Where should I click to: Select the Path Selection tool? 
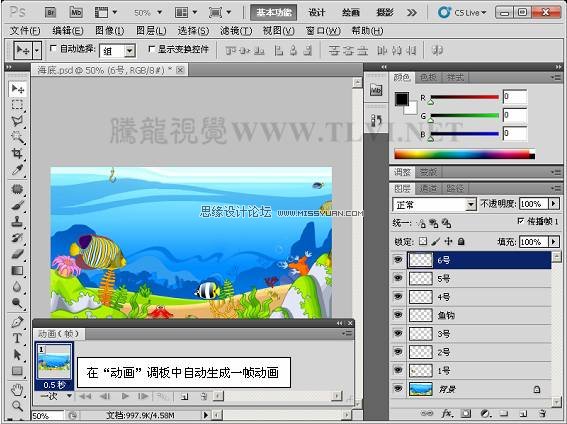click(x=17, y=355)
